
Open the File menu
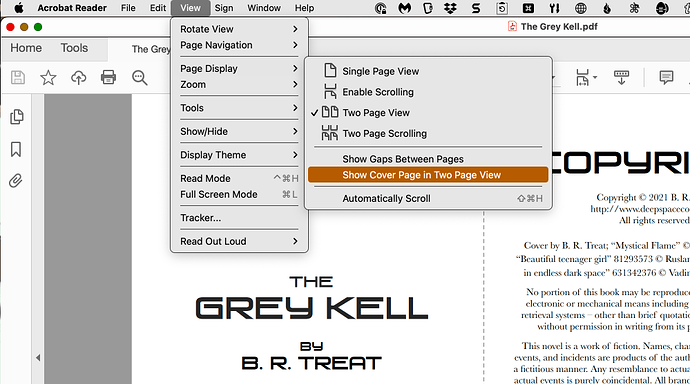pos(128,8)
